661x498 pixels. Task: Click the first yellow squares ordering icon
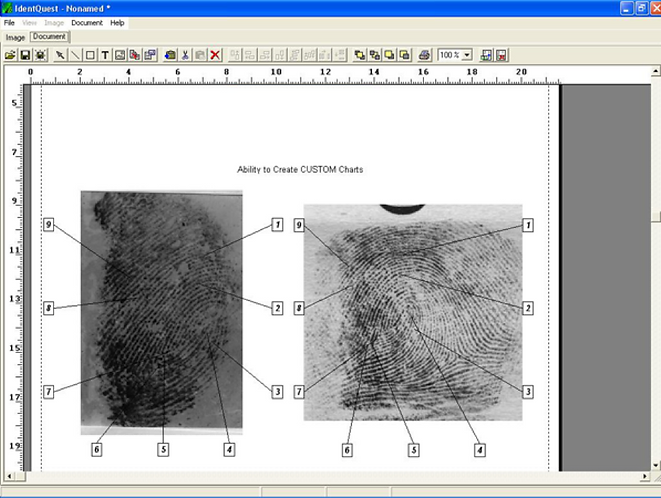360,55
